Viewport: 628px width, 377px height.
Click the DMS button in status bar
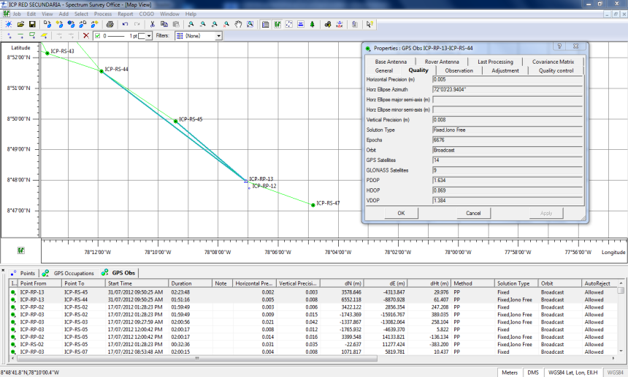533,373
